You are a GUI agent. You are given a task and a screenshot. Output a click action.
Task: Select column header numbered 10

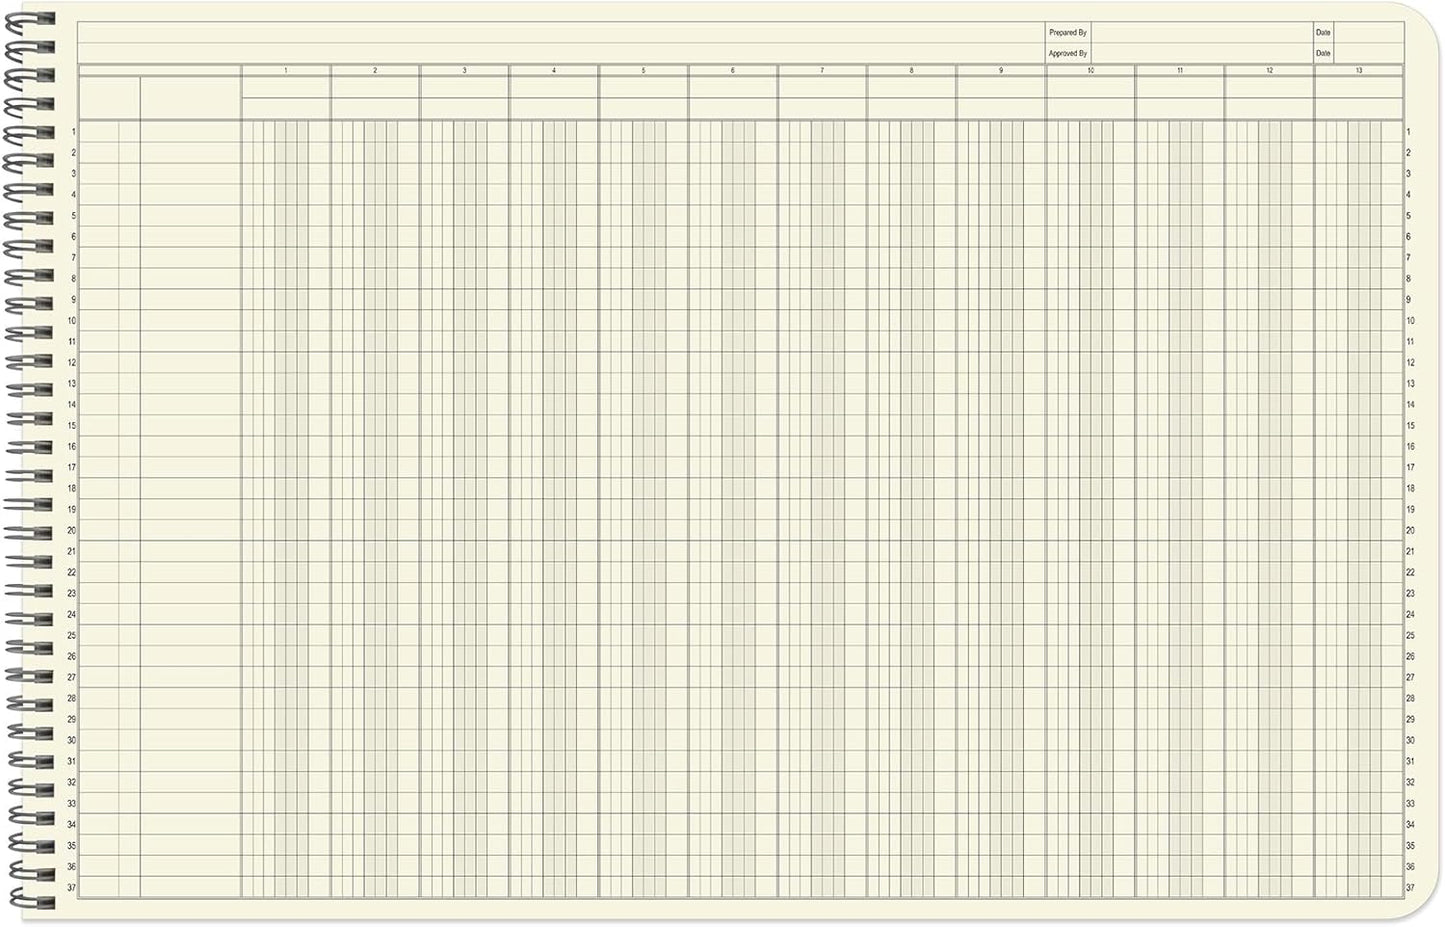pos(1091,70)
